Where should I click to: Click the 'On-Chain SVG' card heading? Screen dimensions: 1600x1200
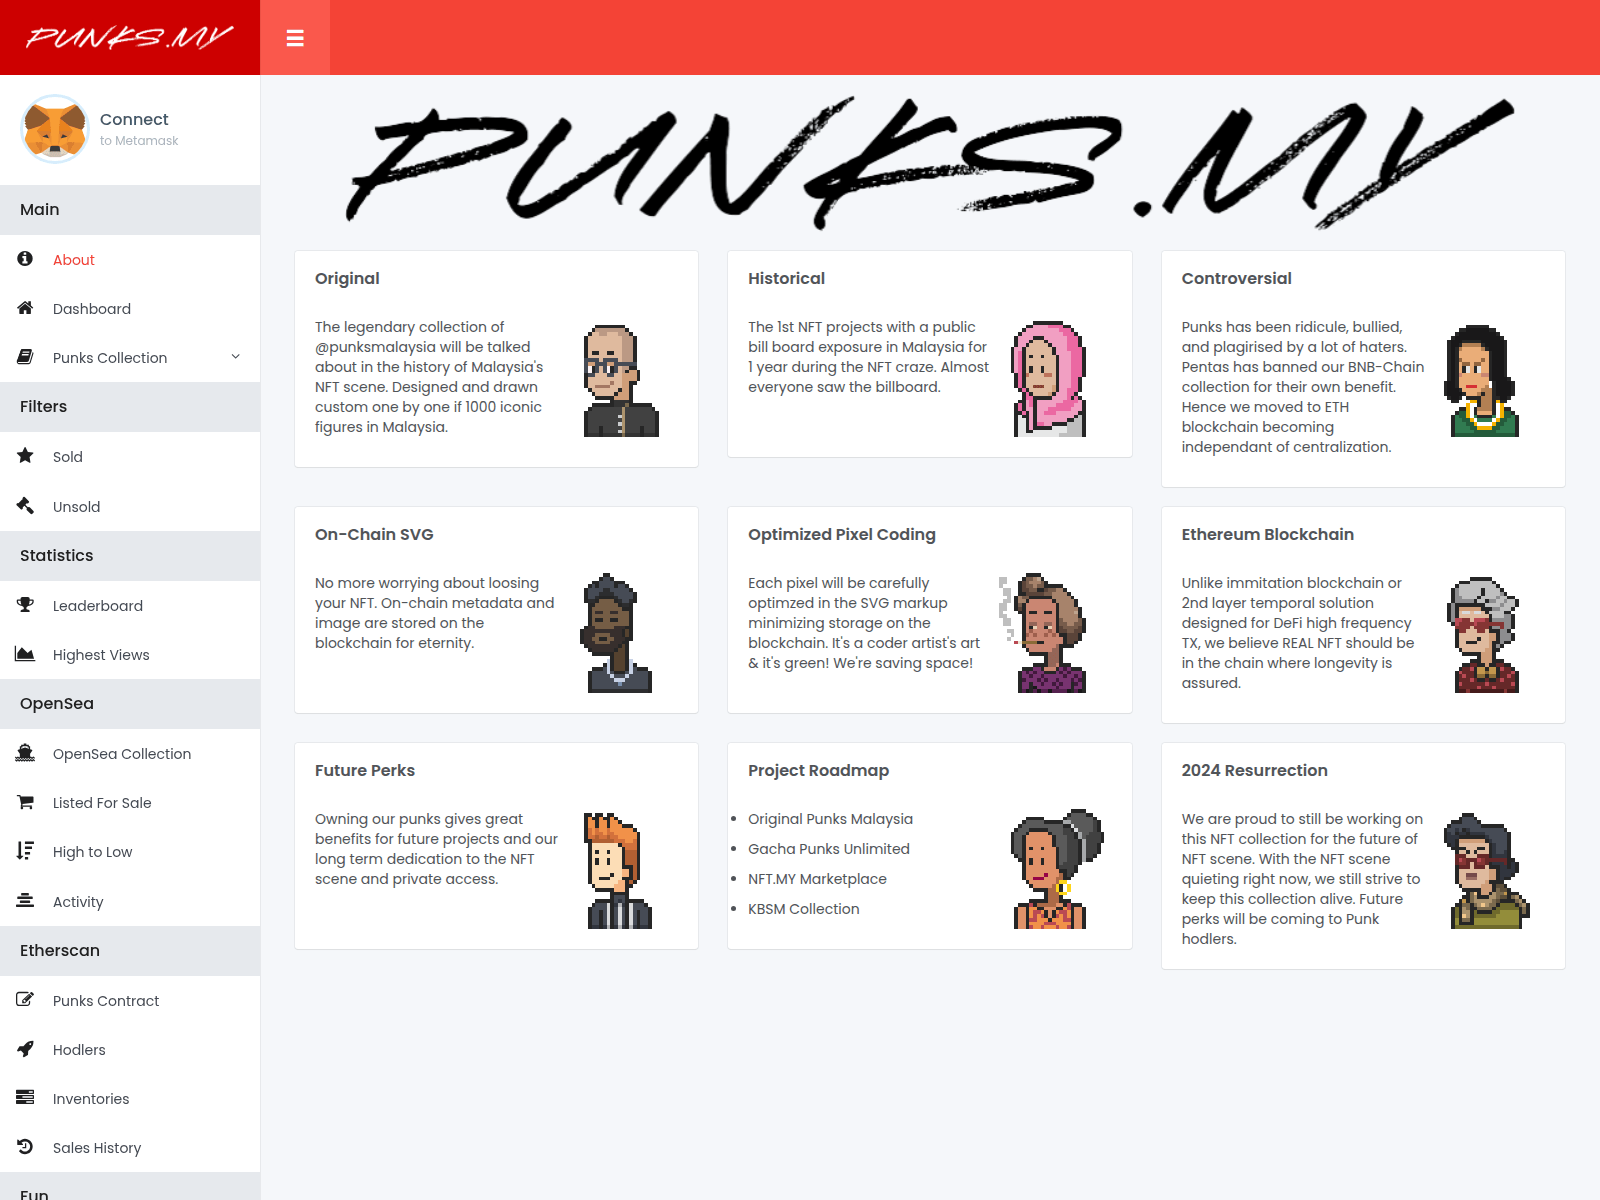(x=374, y=534)
